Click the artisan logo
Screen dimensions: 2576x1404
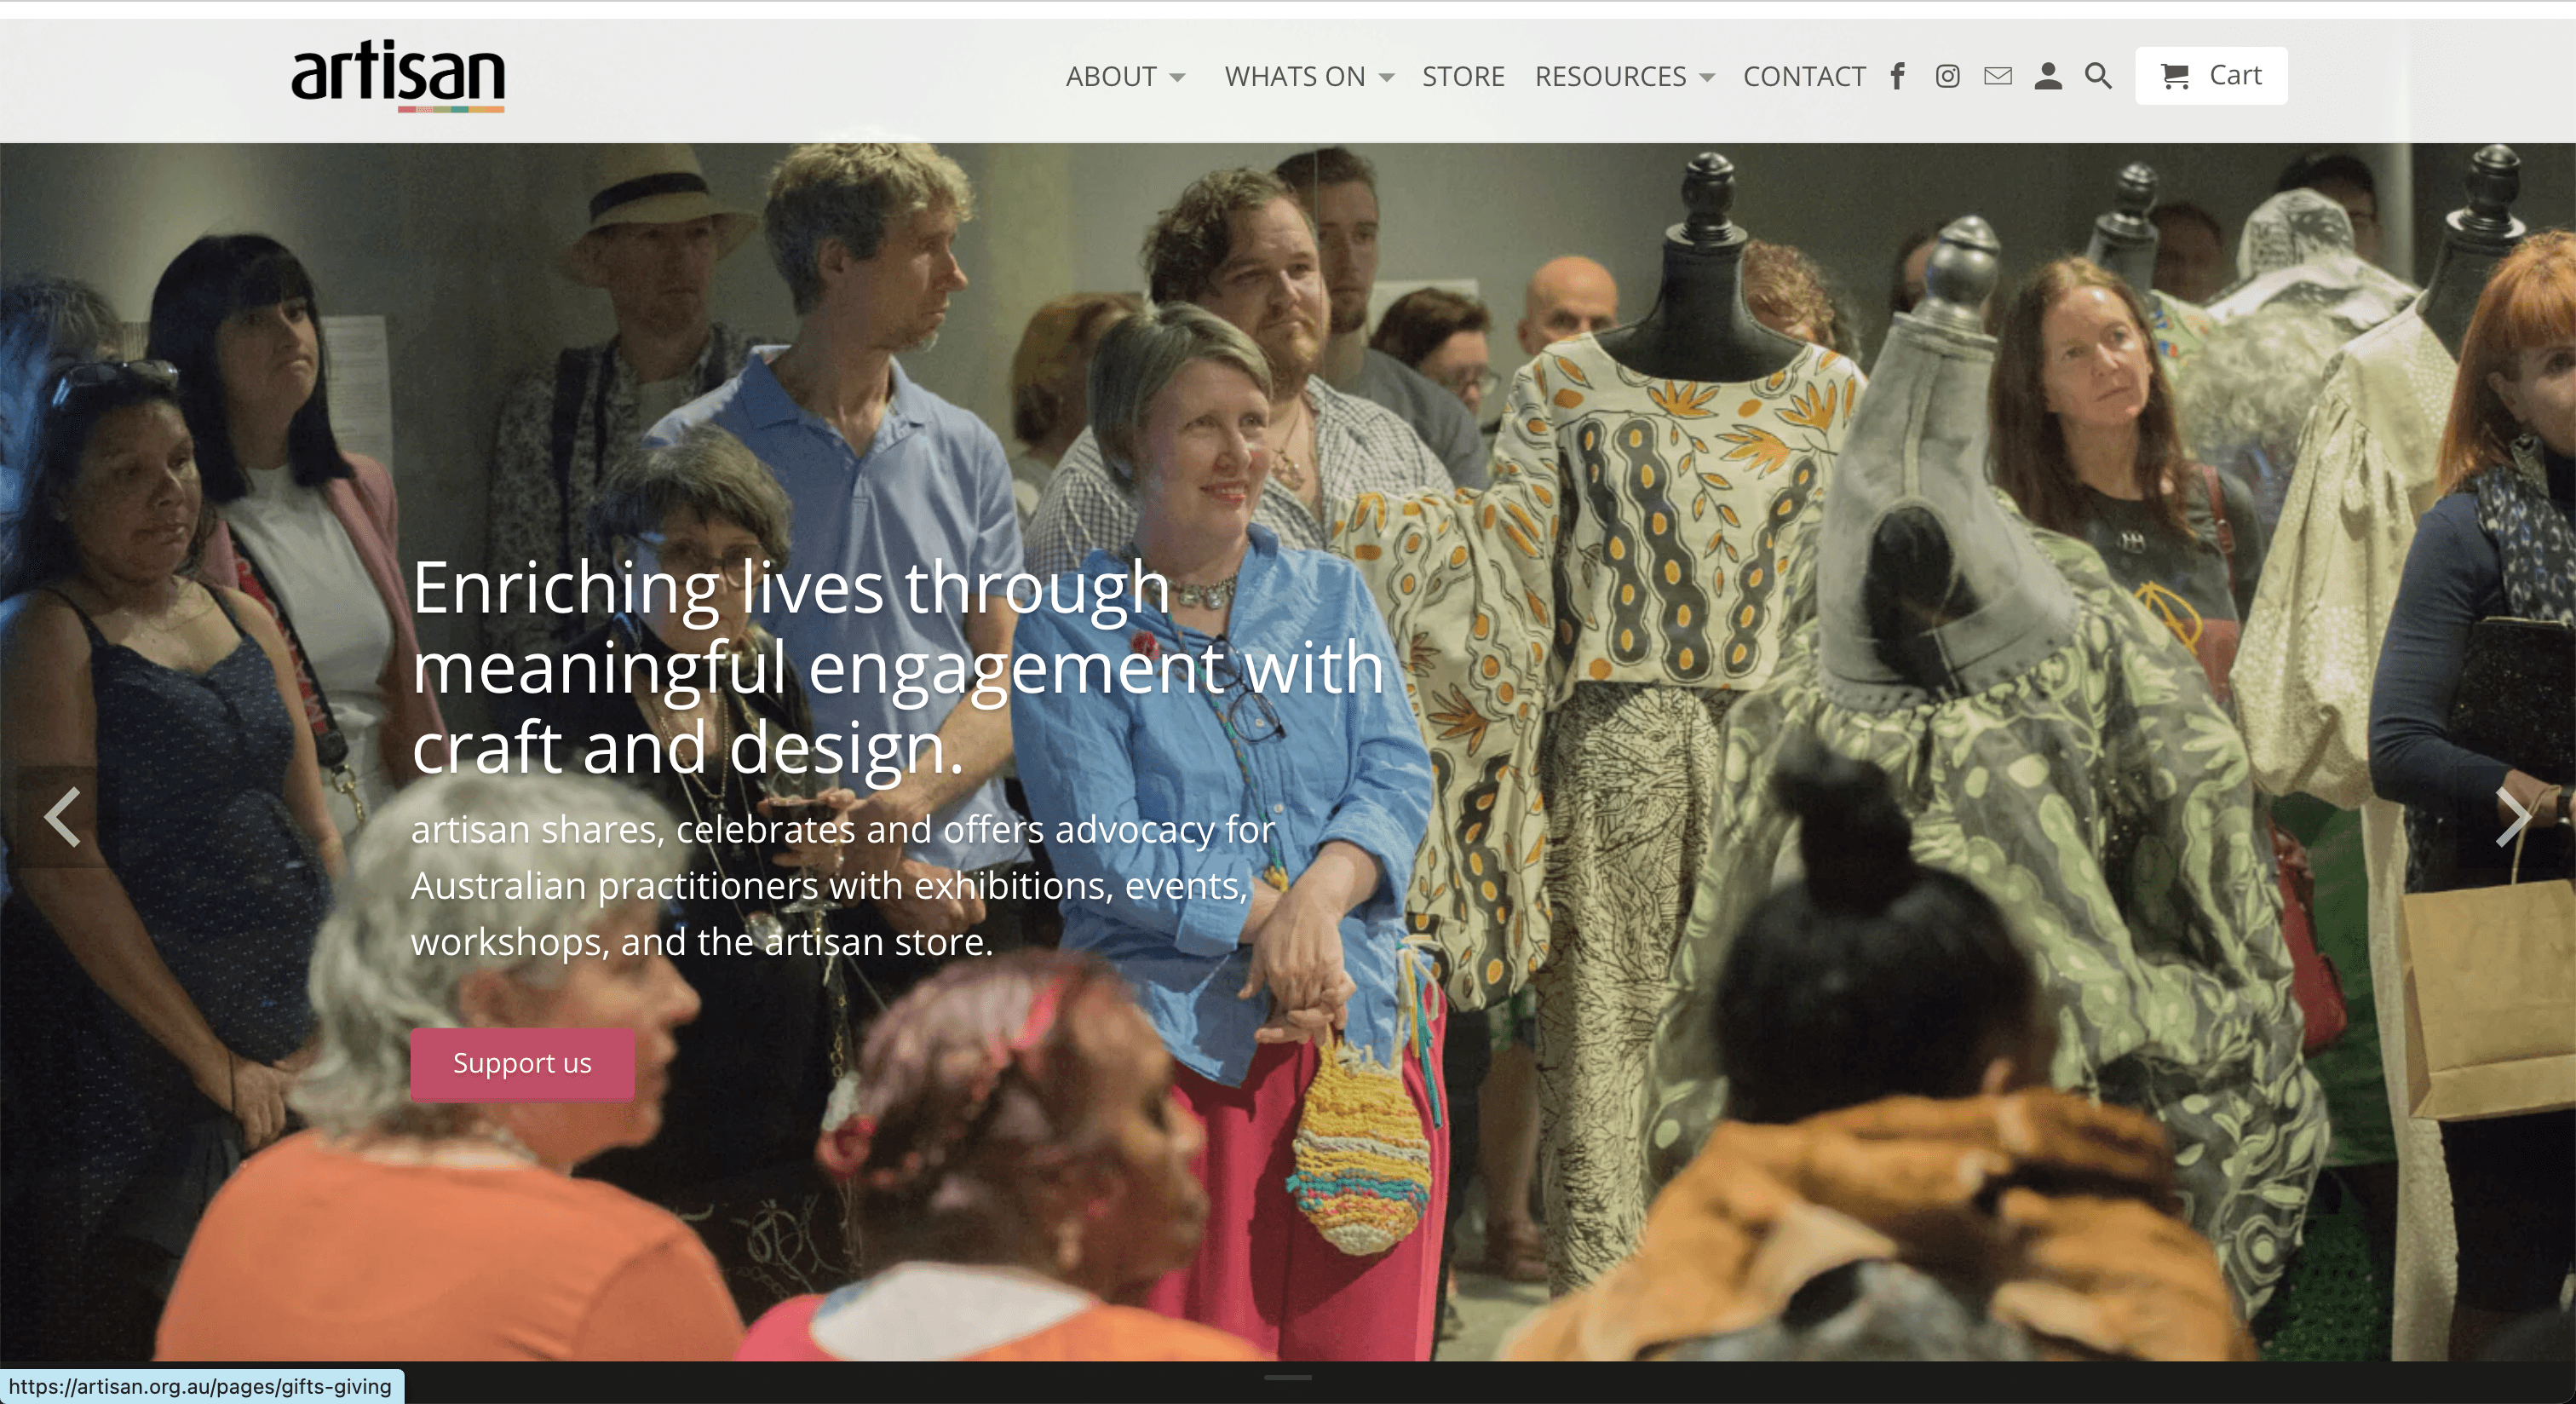tap(398, 76)
